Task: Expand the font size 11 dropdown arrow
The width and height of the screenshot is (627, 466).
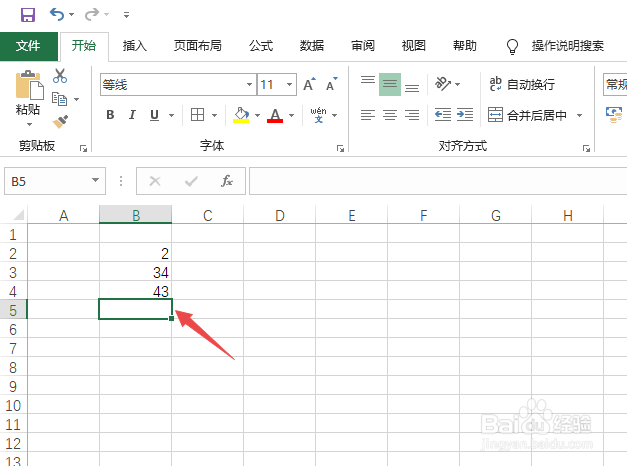Action: click(x=290, y=84)
